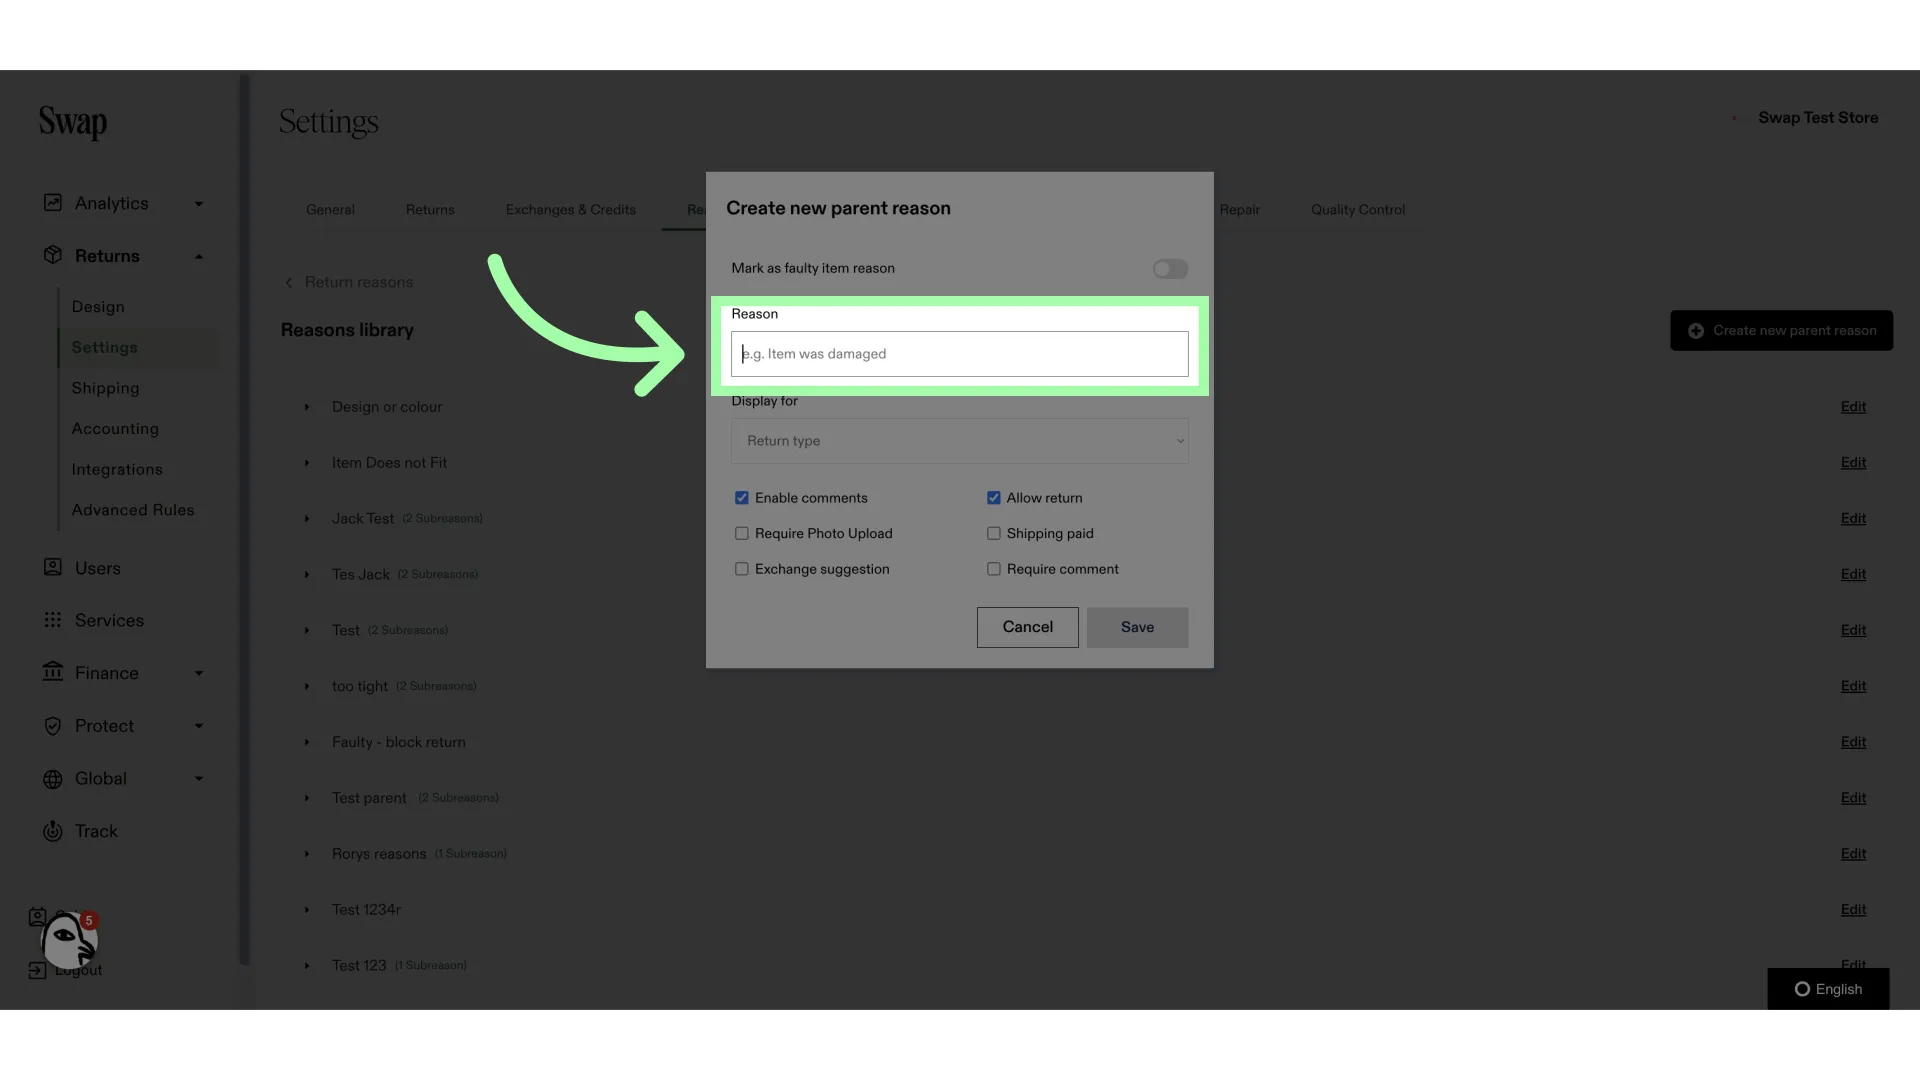Click Edit for Item Does not Fit
Viewport: 1920px width, 1080px height.
1853,463
